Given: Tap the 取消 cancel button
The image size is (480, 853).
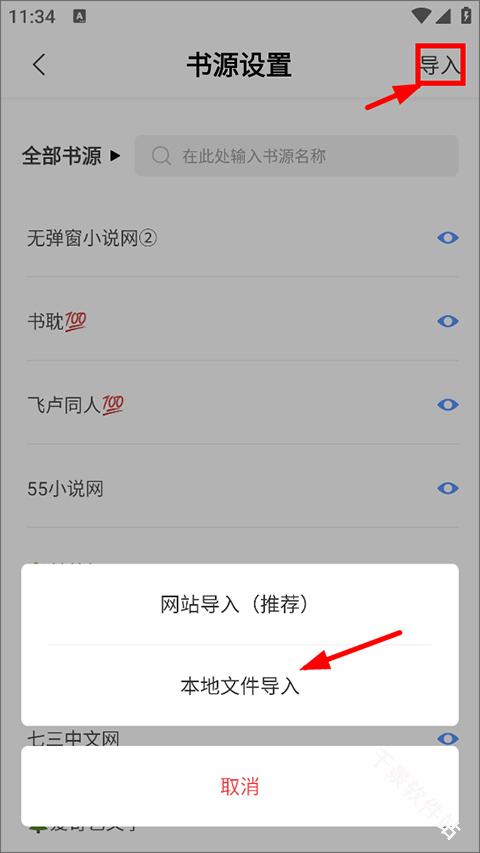Looking at the screenshot, I should coord(240,787).
